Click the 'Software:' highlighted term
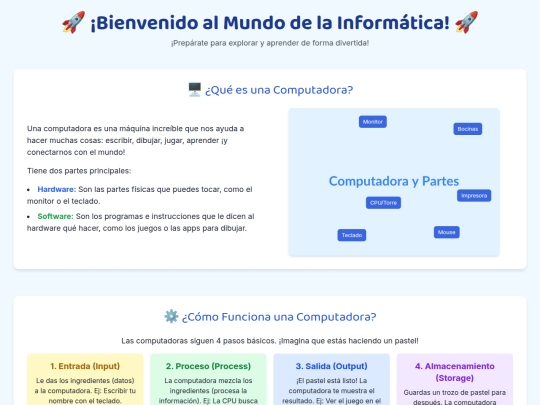Viewport: 540px width, 405px height. pyautogui.click(x=55, y=216)
